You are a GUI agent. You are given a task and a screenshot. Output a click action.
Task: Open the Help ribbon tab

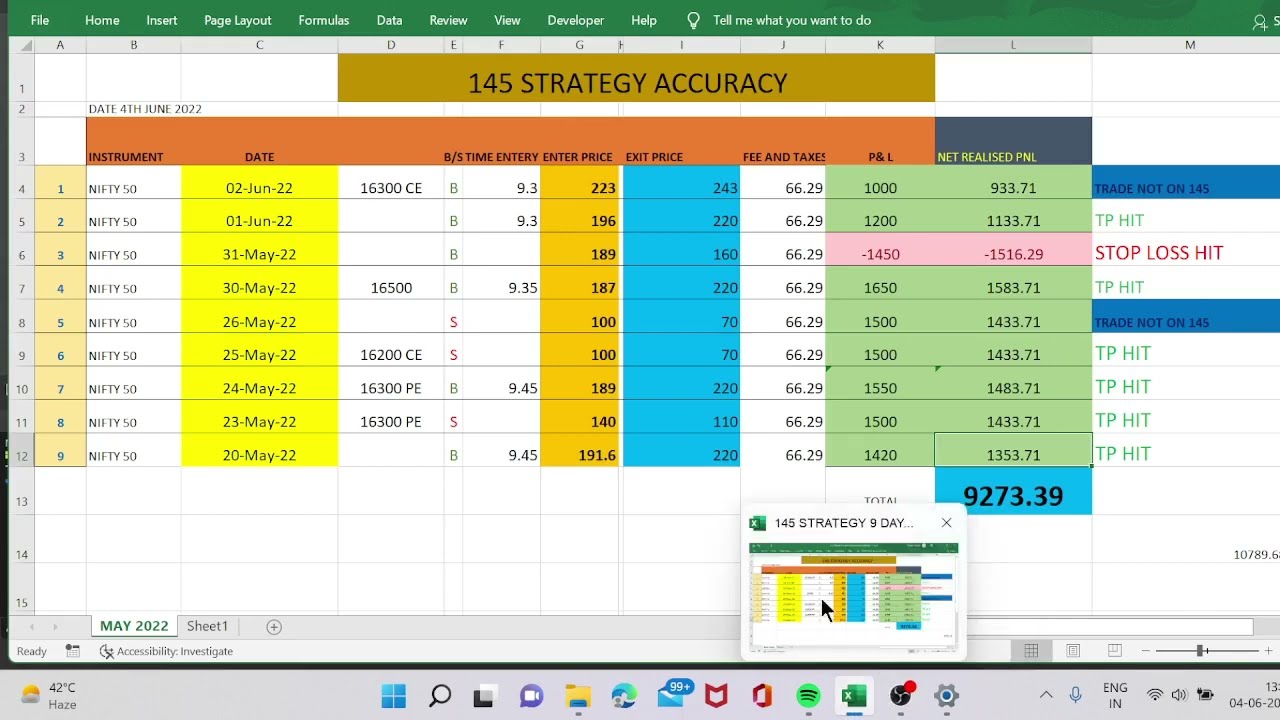(x=644, y=20)
